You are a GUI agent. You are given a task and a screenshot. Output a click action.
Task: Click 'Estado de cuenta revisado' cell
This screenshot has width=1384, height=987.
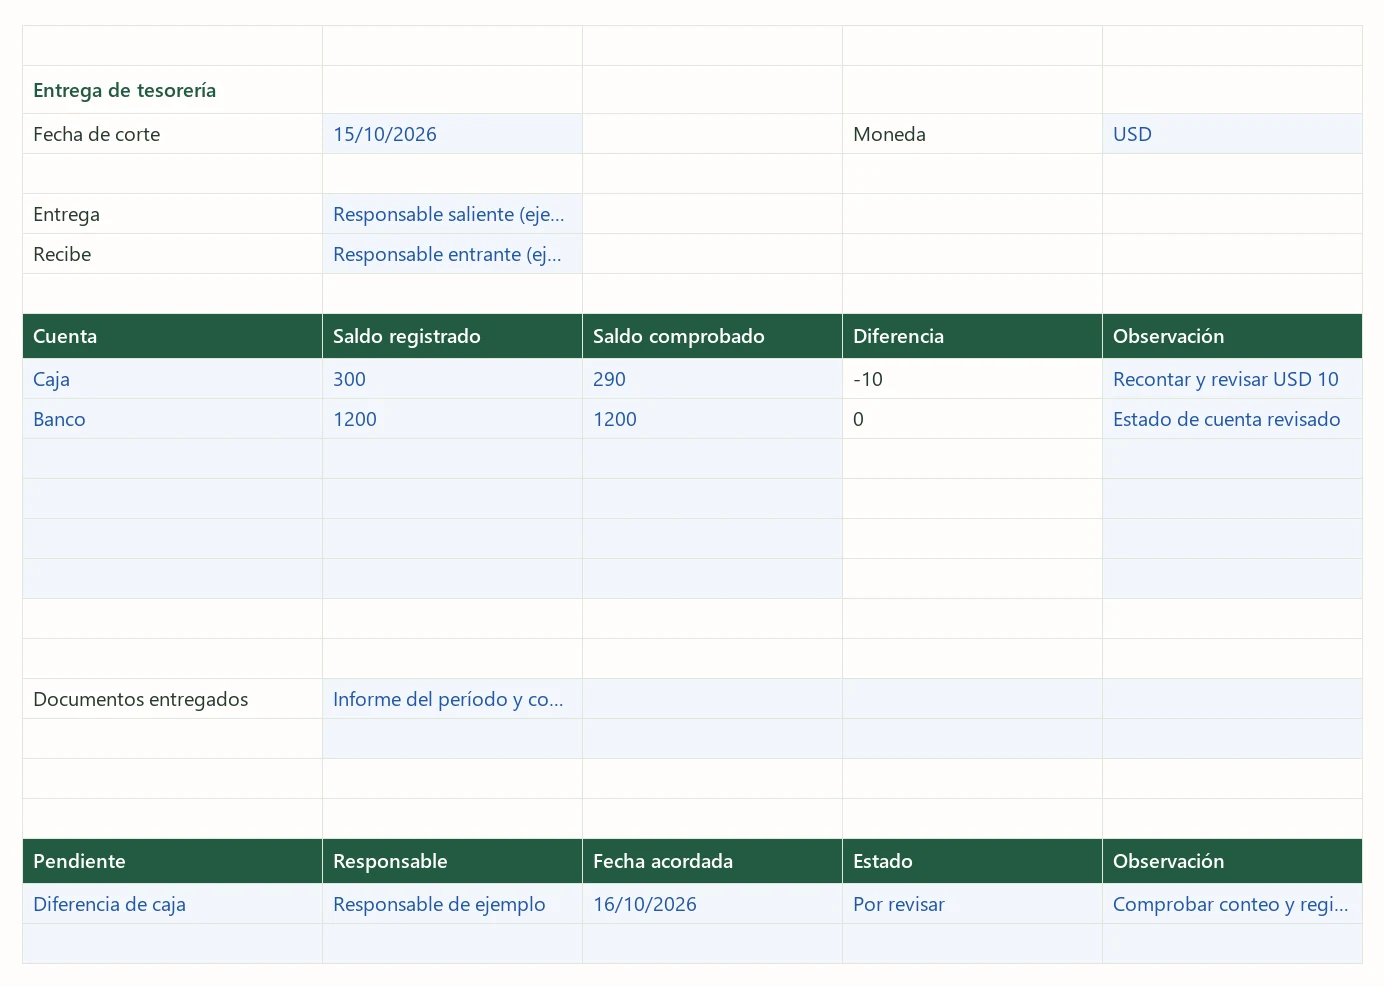[x=1232, y=419]
